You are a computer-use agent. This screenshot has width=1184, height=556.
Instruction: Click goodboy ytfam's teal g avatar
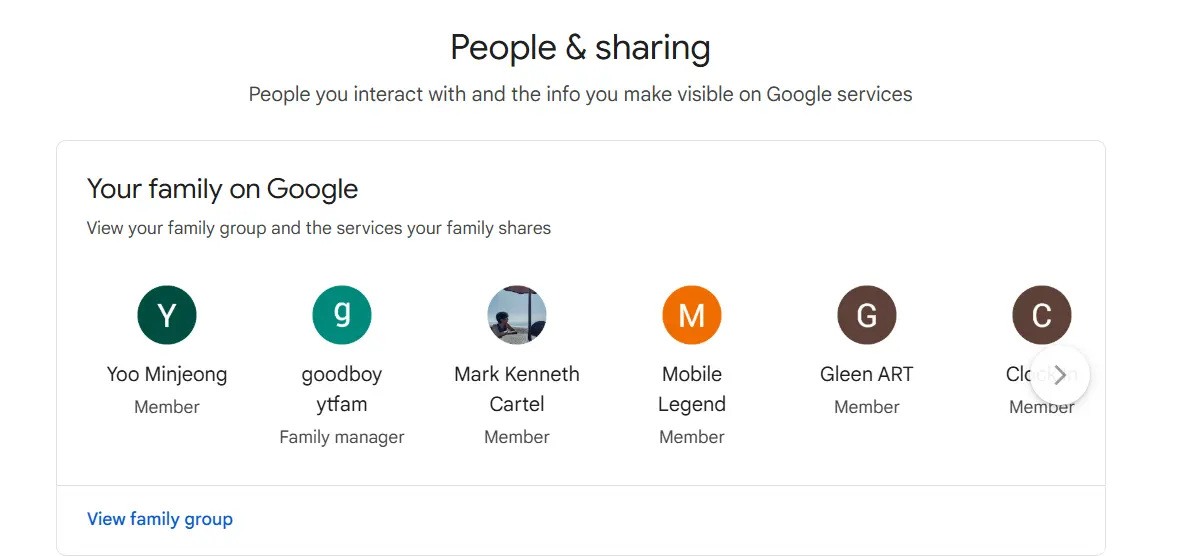[342, 315]
